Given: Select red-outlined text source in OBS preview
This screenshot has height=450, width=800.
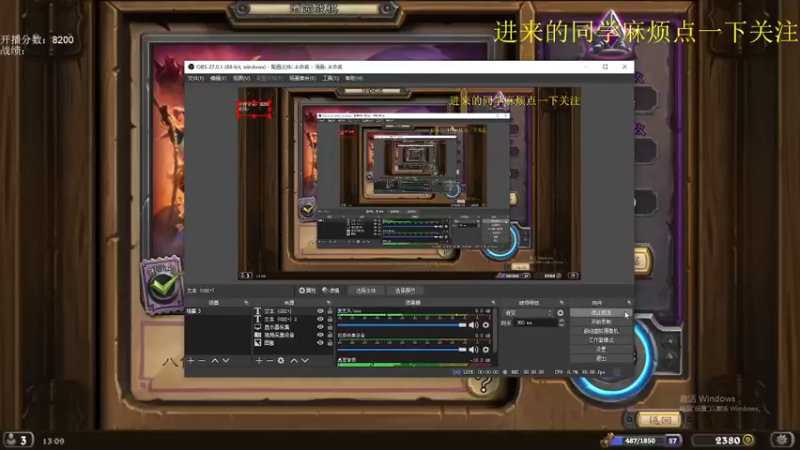Looking at the screenshot, I should click(254, 108).
